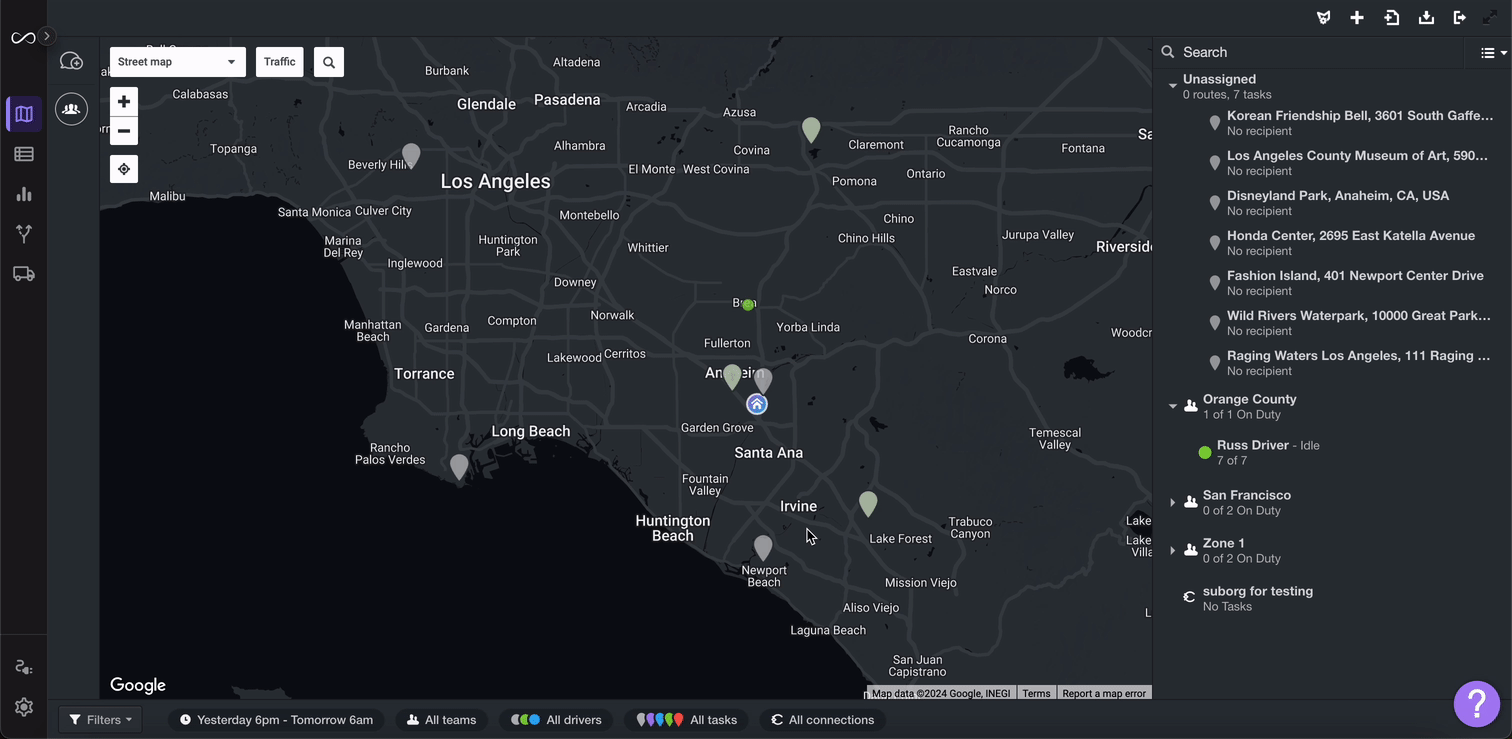1512x739 pixels.
Task: Click Report a map error link
Action: tap(1104, 693)
